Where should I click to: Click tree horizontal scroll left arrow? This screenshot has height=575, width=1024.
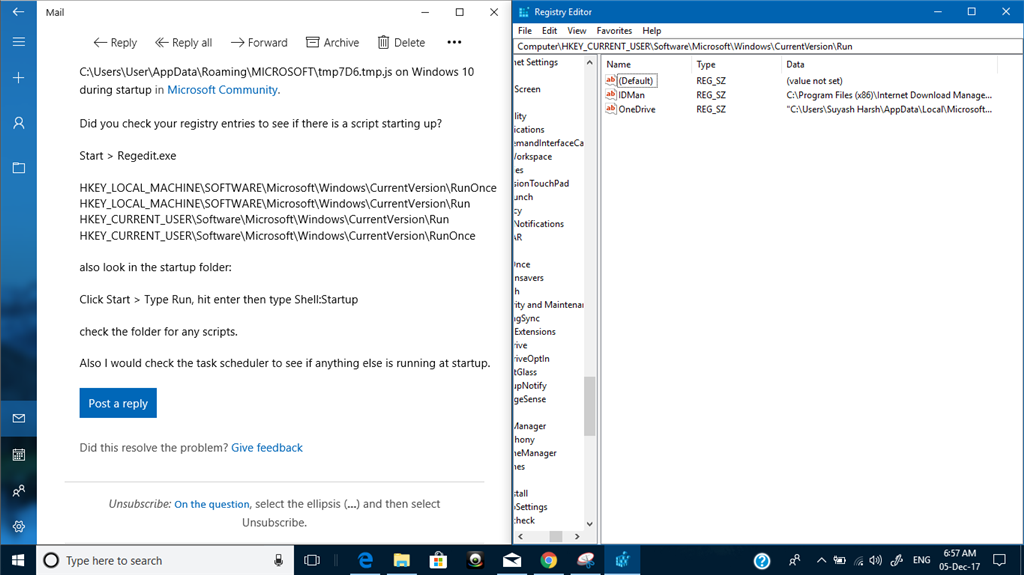click(x=520, y=536)
